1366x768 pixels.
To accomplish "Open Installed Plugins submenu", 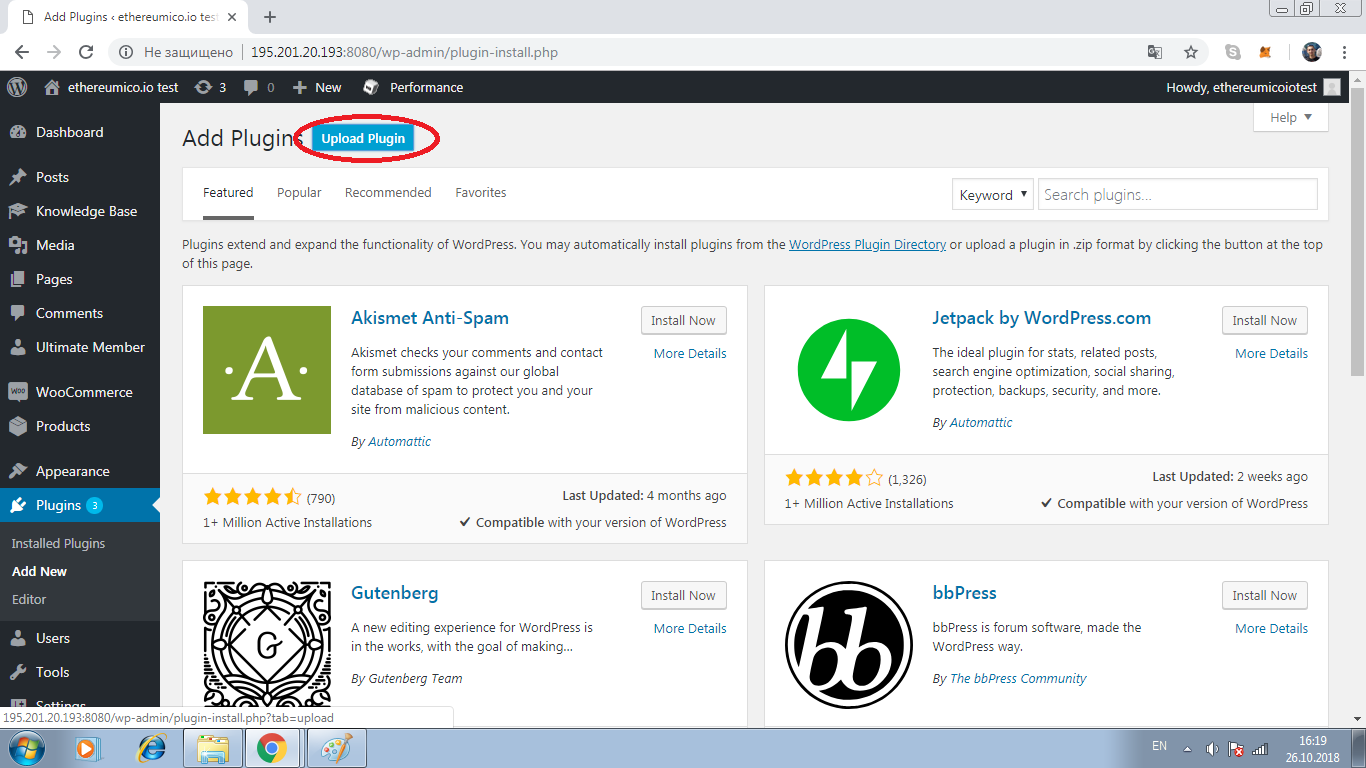I will [x=58, y=543].
